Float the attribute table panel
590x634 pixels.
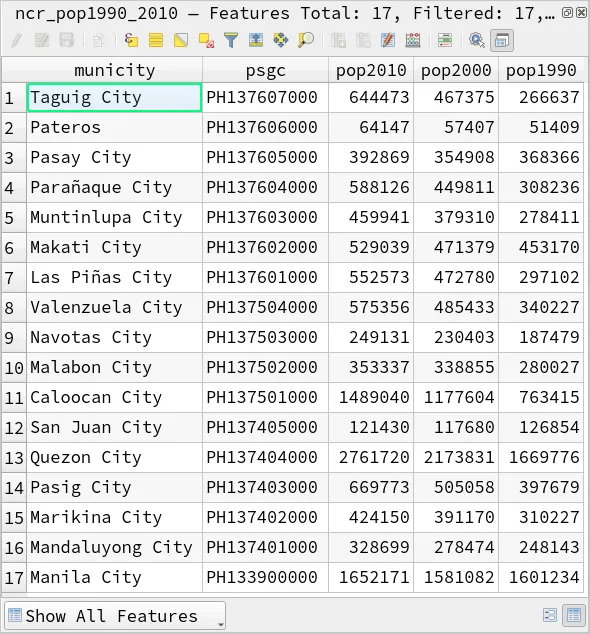click(567, 13)
